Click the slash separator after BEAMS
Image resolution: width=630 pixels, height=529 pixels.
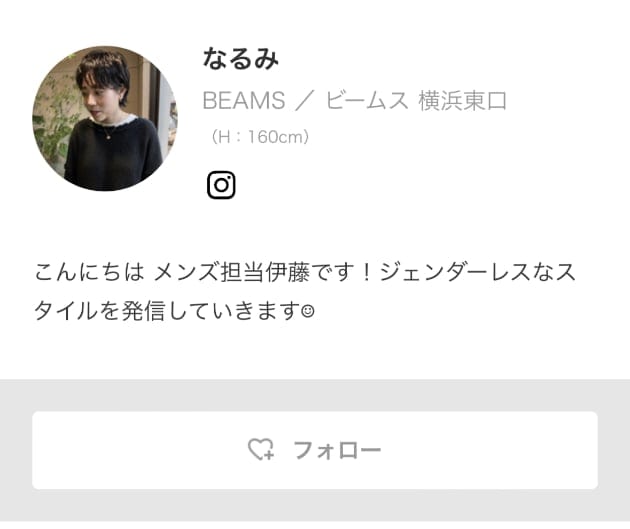pos(304,100)
